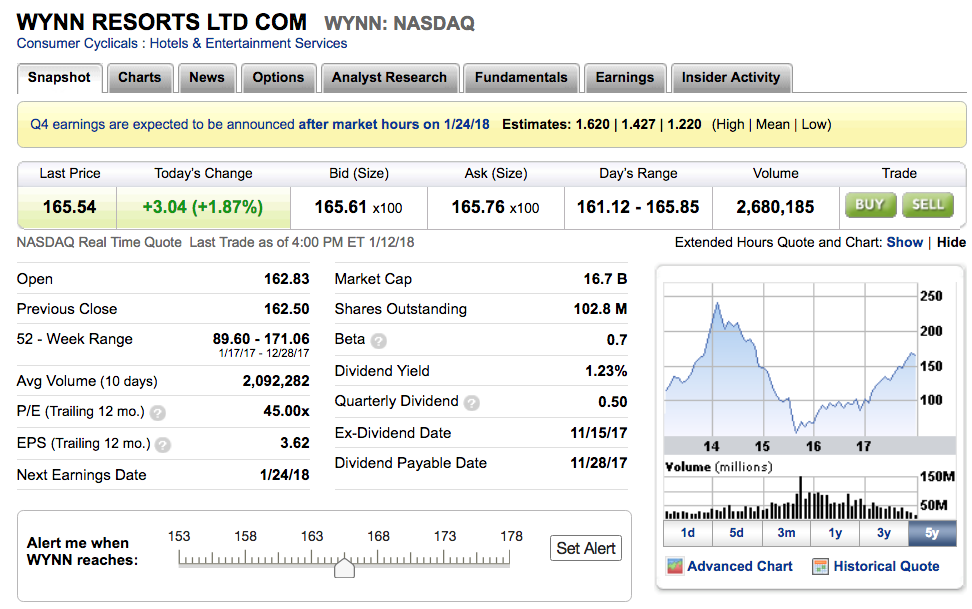Click the Quarterly Dividend help icon
This screenshot has width=972, height=609.
[472, 403]
